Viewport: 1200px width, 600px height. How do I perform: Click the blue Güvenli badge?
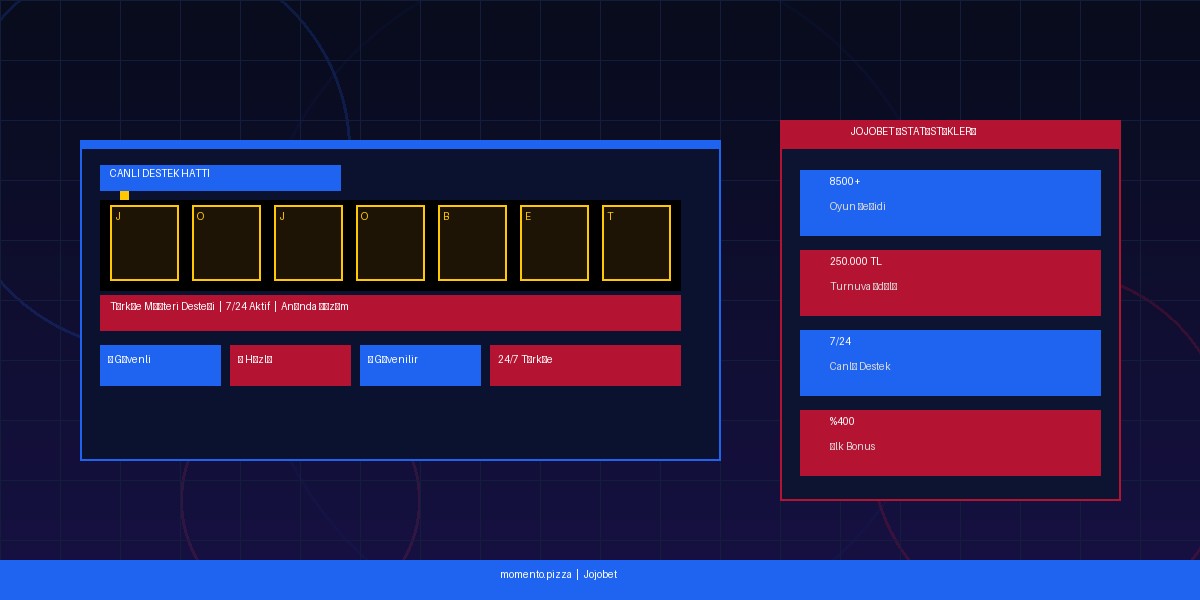click(x=160, y=365)
